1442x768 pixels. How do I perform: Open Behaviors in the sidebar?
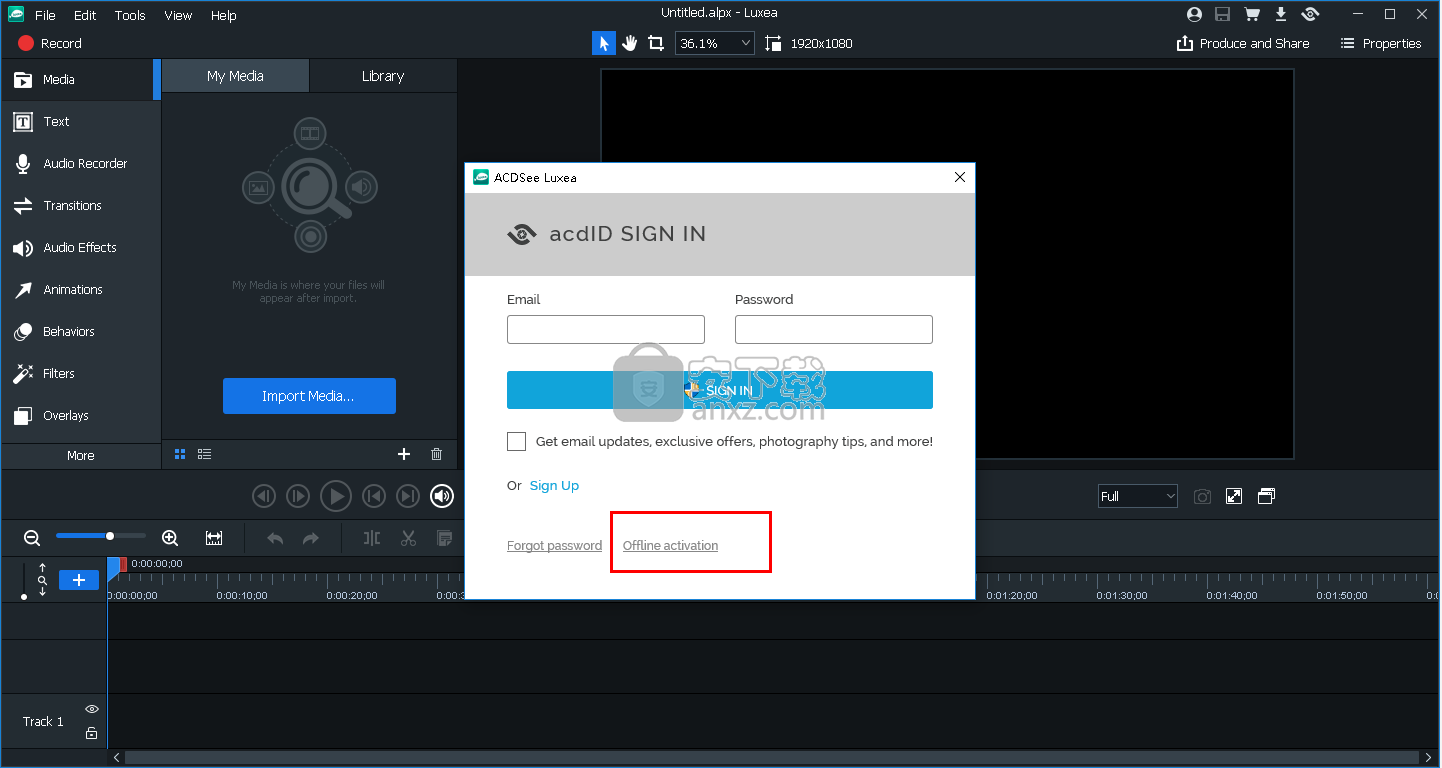tap(80, 331)
